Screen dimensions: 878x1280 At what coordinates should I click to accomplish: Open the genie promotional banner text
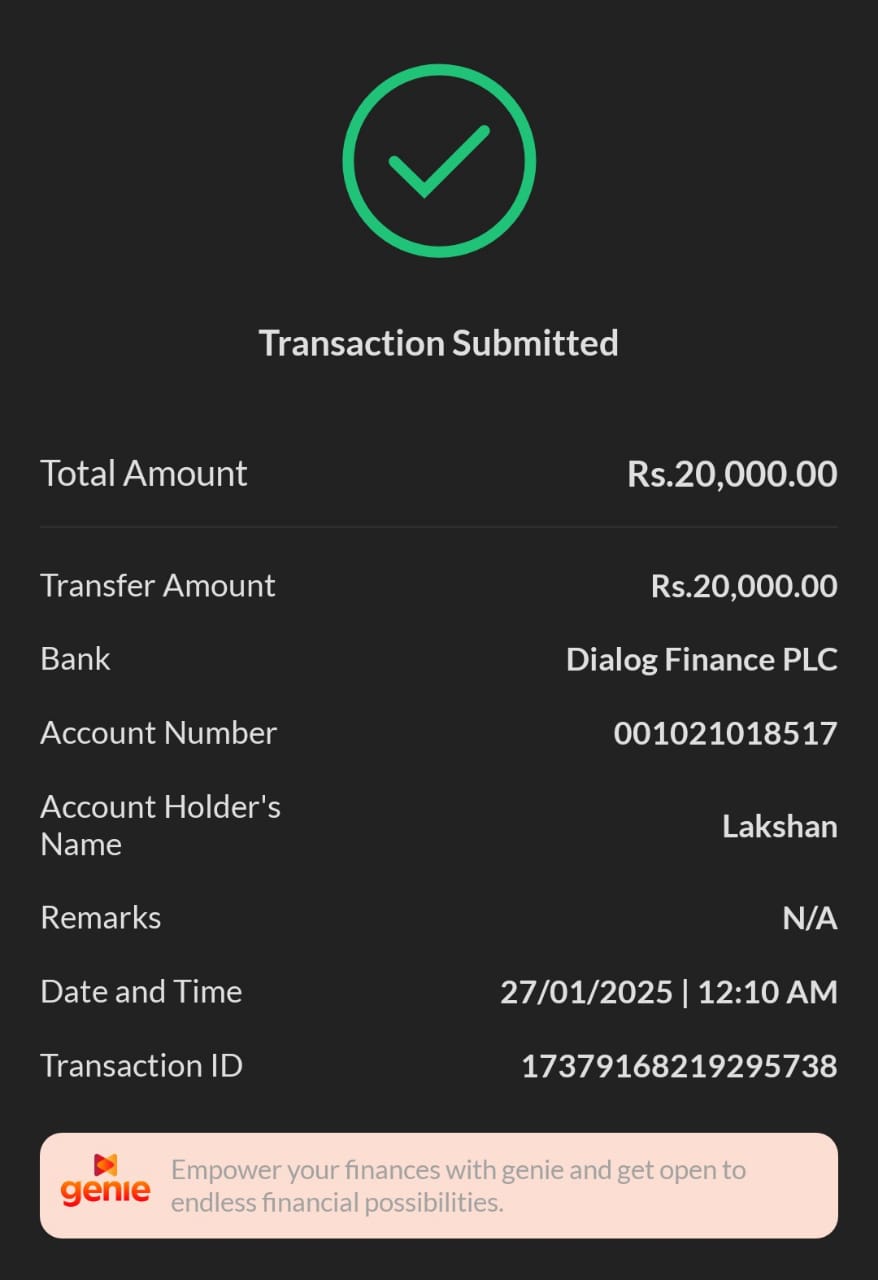click(458, 1186)
